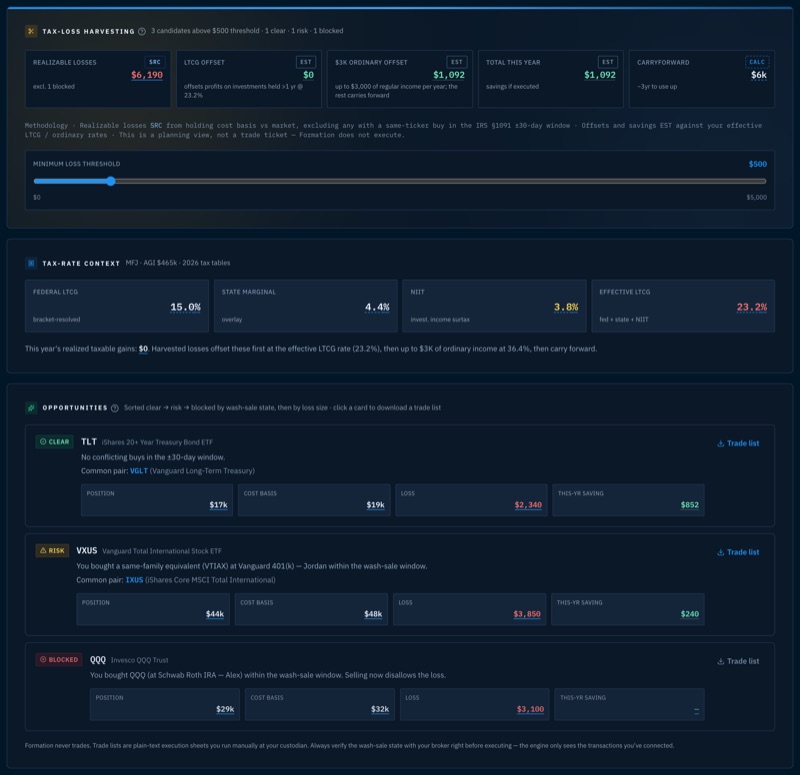The width and height of the screenshot is (800, 775).
Task: Open the Opportunities help question mark
Action: pyautogui.click(x=115, y=408)
